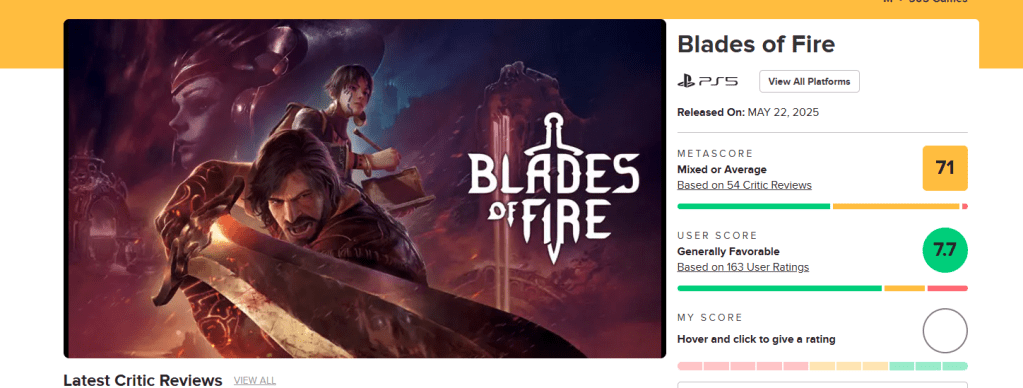Select the green portion of the Metascore distribution bar
Image resolution: width=1023 pixels, height=388 pixels.
pyautogui.click(x=754, y=206)
